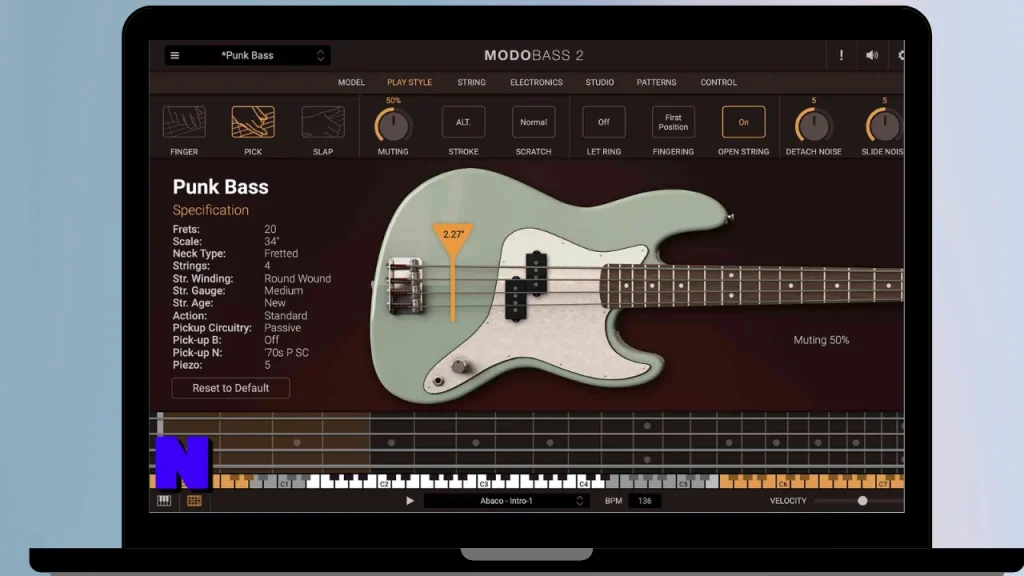Switch to the MODEL tab
Screen dimensions: 1024x576
351,82
